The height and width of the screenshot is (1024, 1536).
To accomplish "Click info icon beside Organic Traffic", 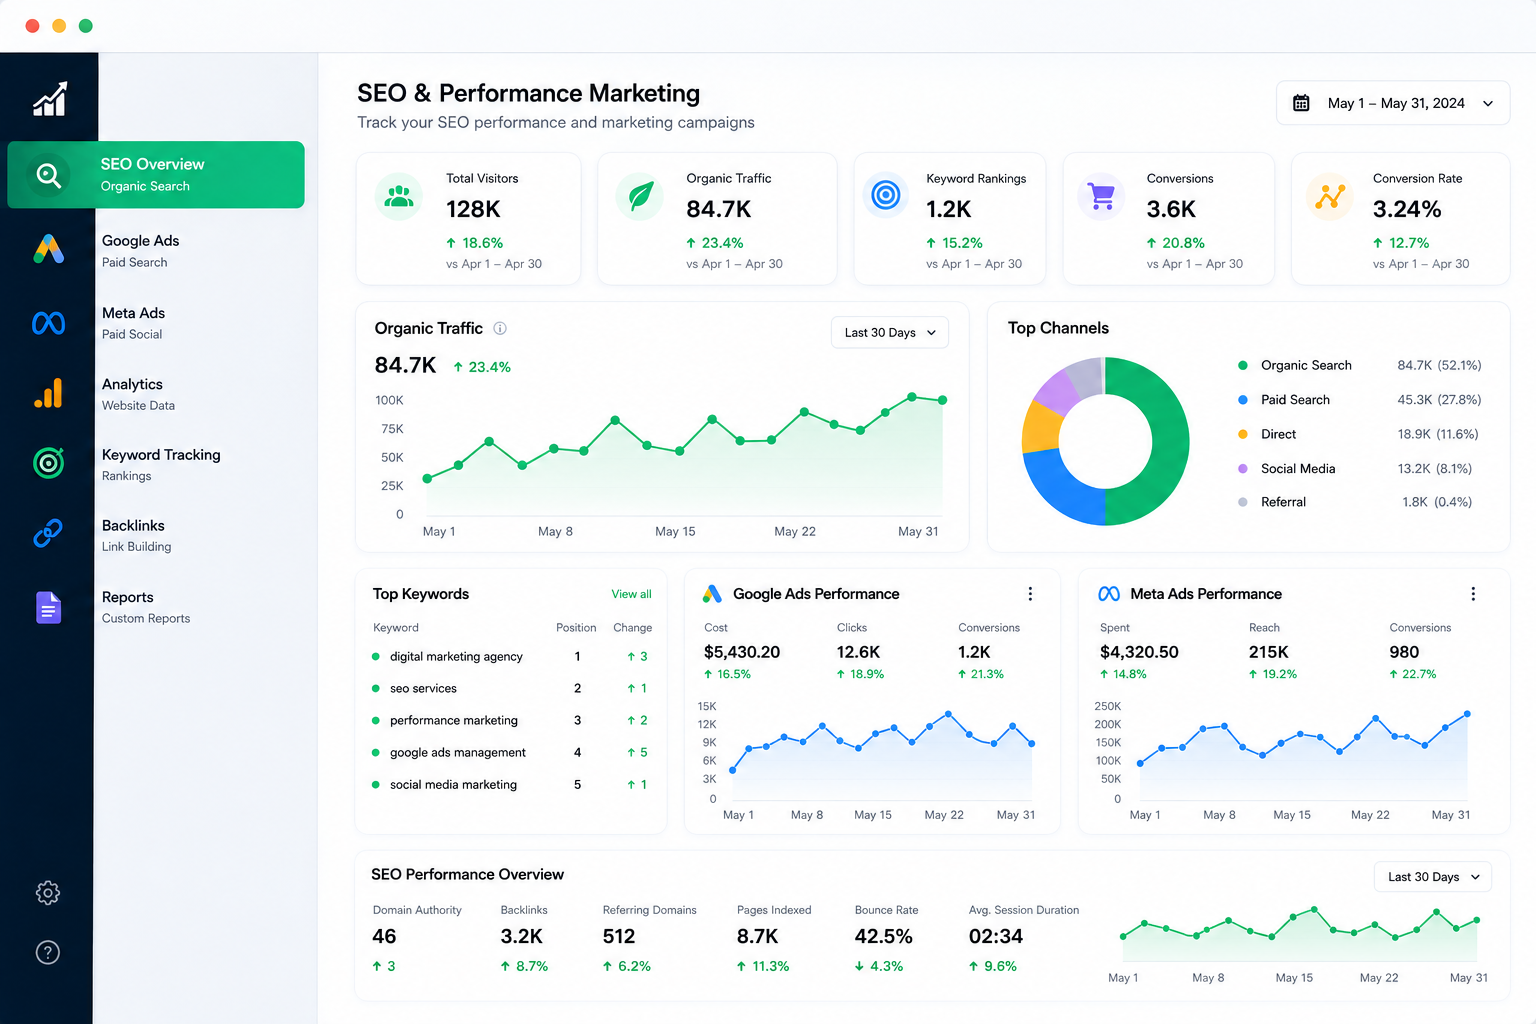I will click(500, 328).
